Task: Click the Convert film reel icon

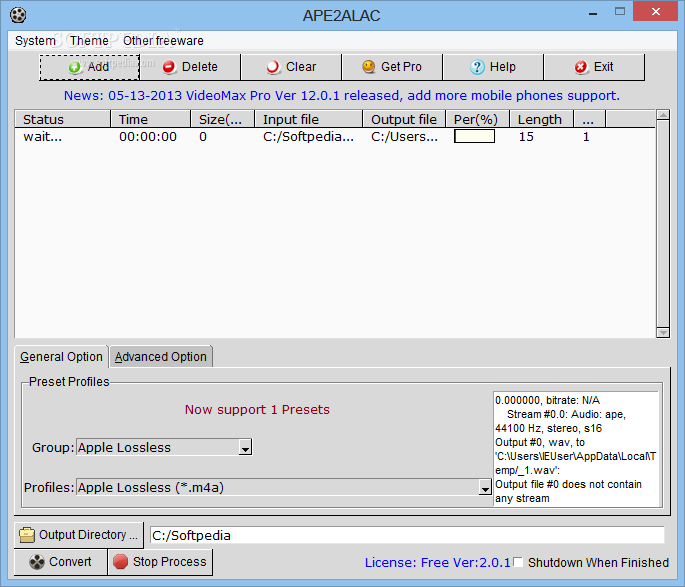Action: (x=37, y=562)
